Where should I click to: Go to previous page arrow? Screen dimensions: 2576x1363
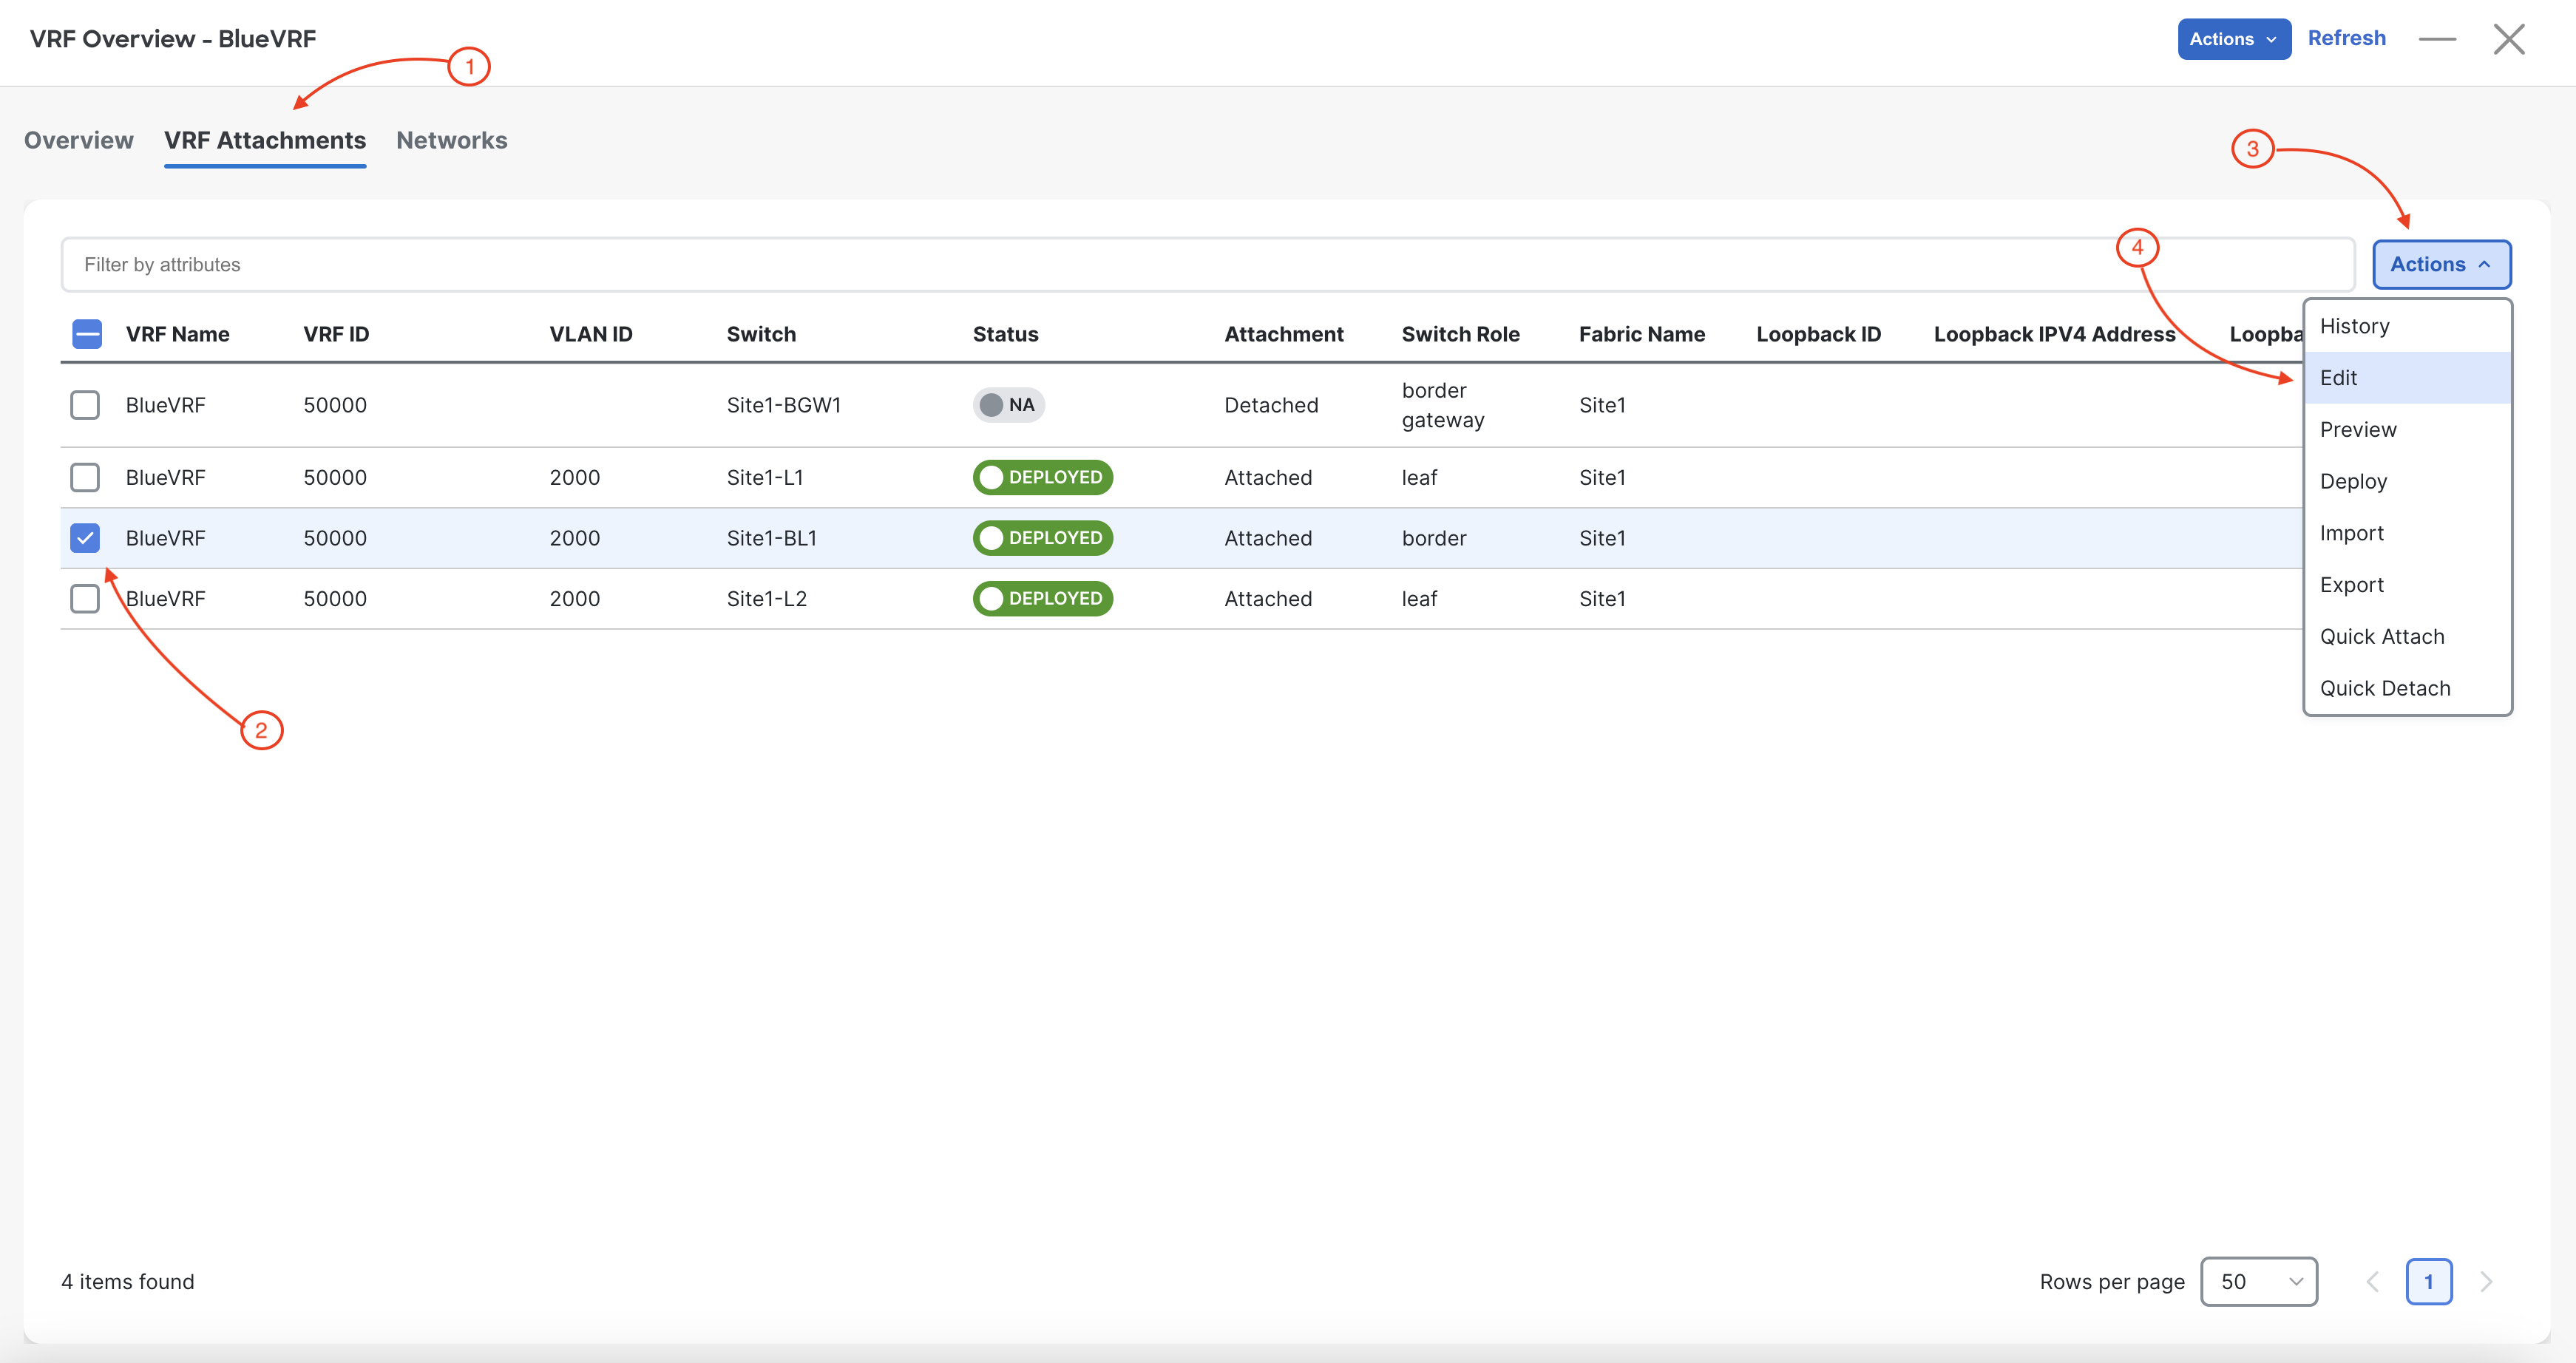[2372, 1281]
